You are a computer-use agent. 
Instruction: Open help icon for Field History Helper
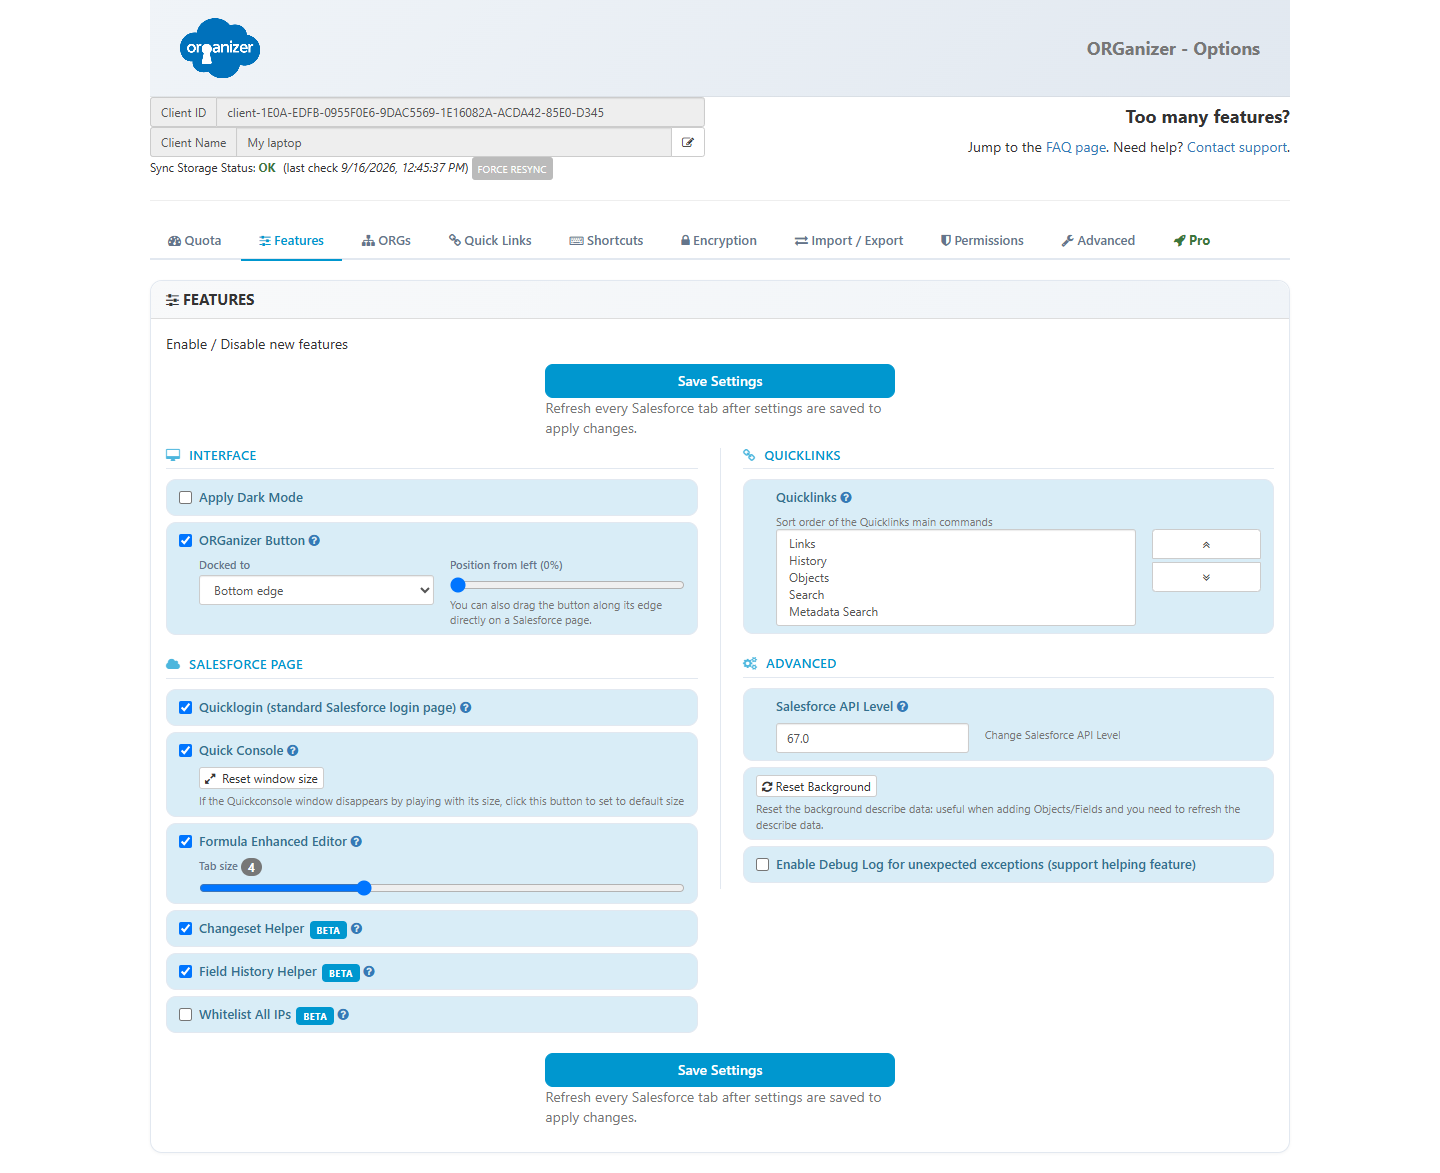click(369, 972)
